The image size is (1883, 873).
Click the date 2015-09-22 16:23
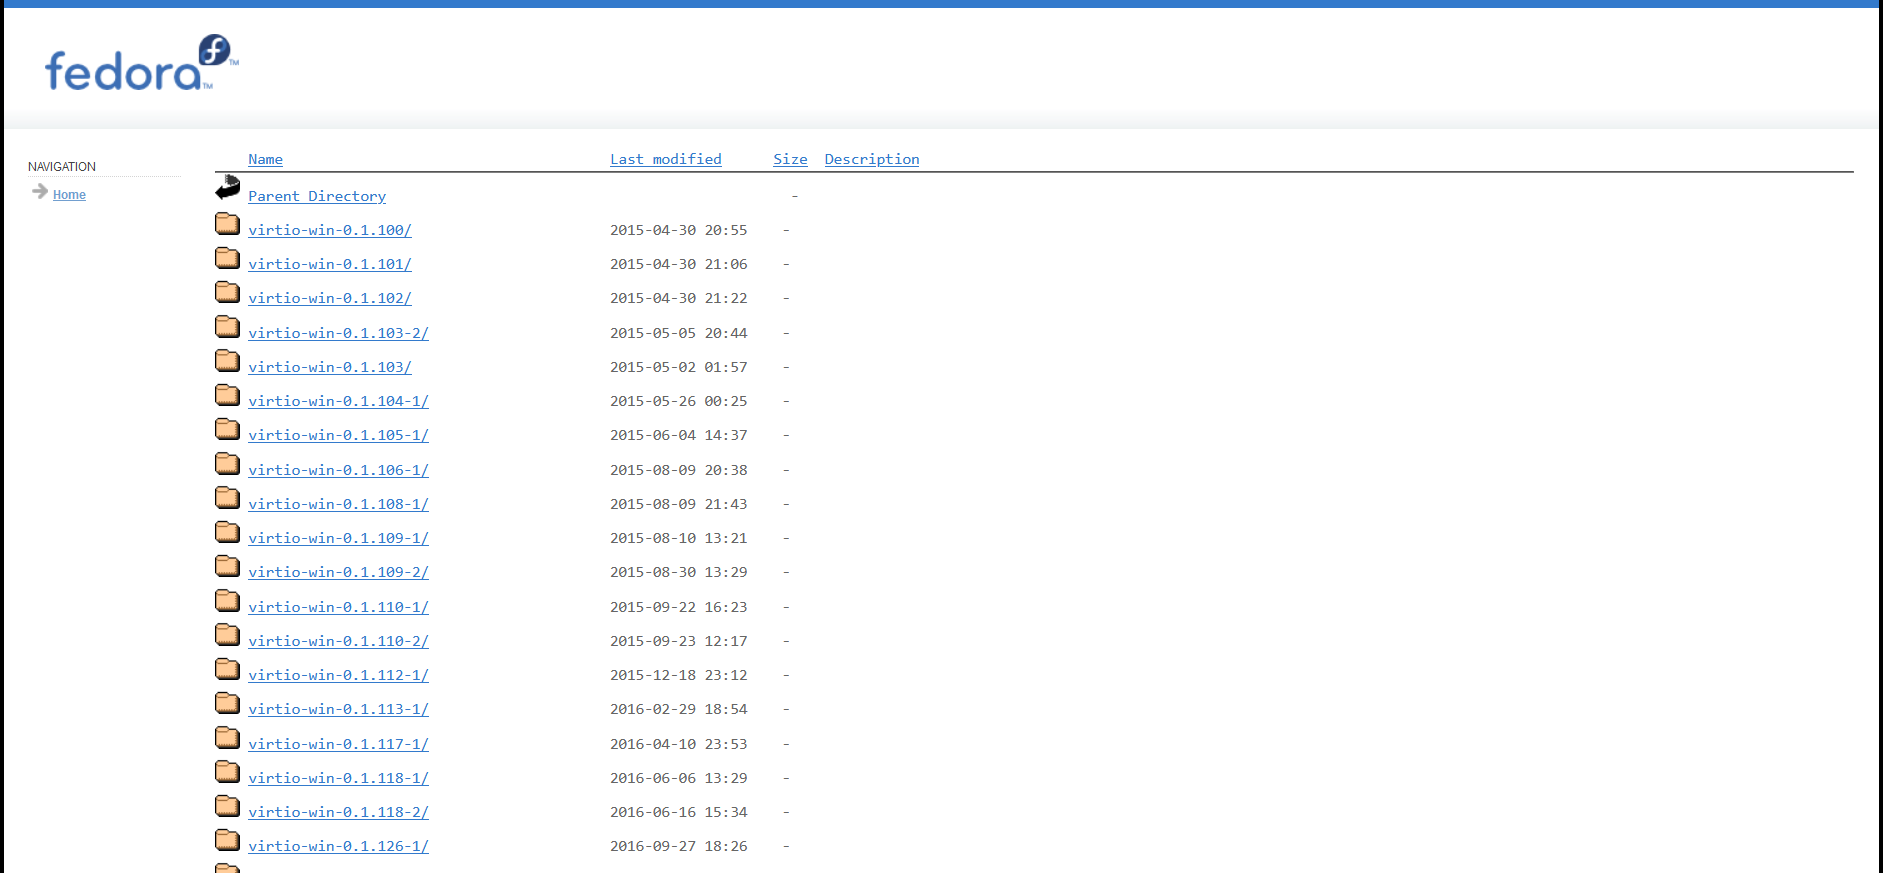coord(679,607)
